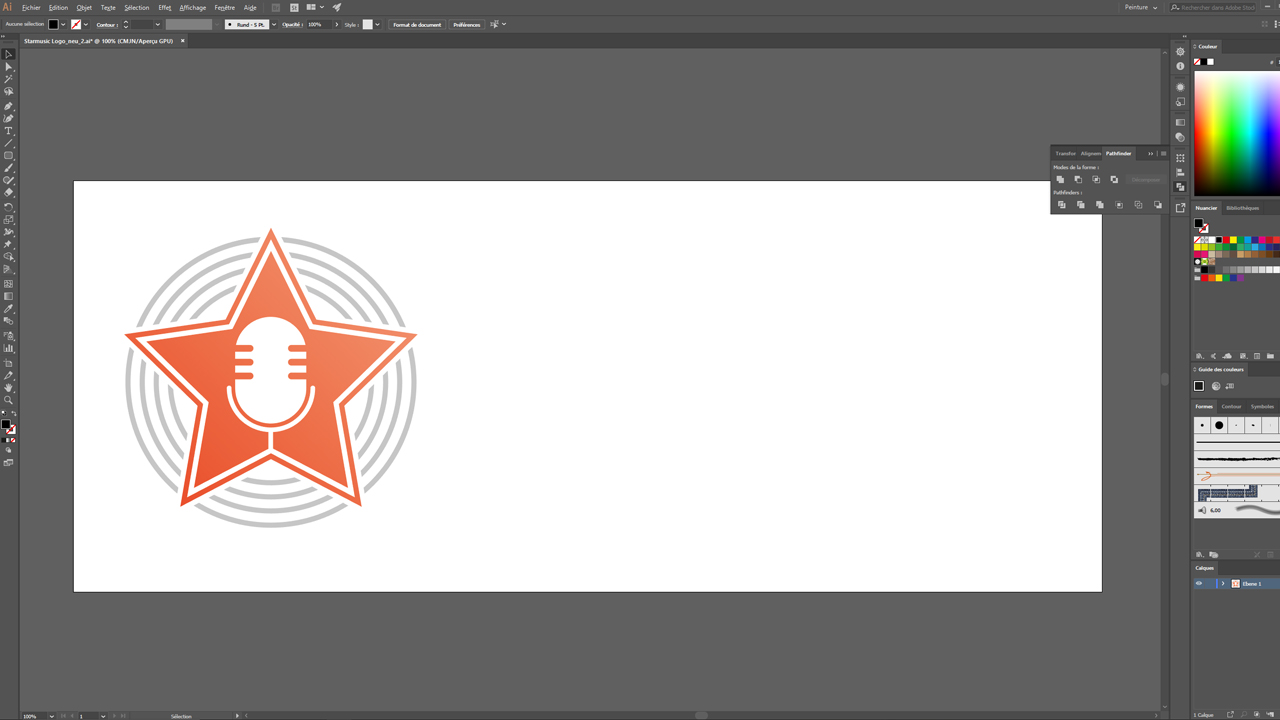Image resolution: width=1280 pixels, height=720 pixels.
Task: Select the Rectangle shape tool
Action: [x=8, y=156]
